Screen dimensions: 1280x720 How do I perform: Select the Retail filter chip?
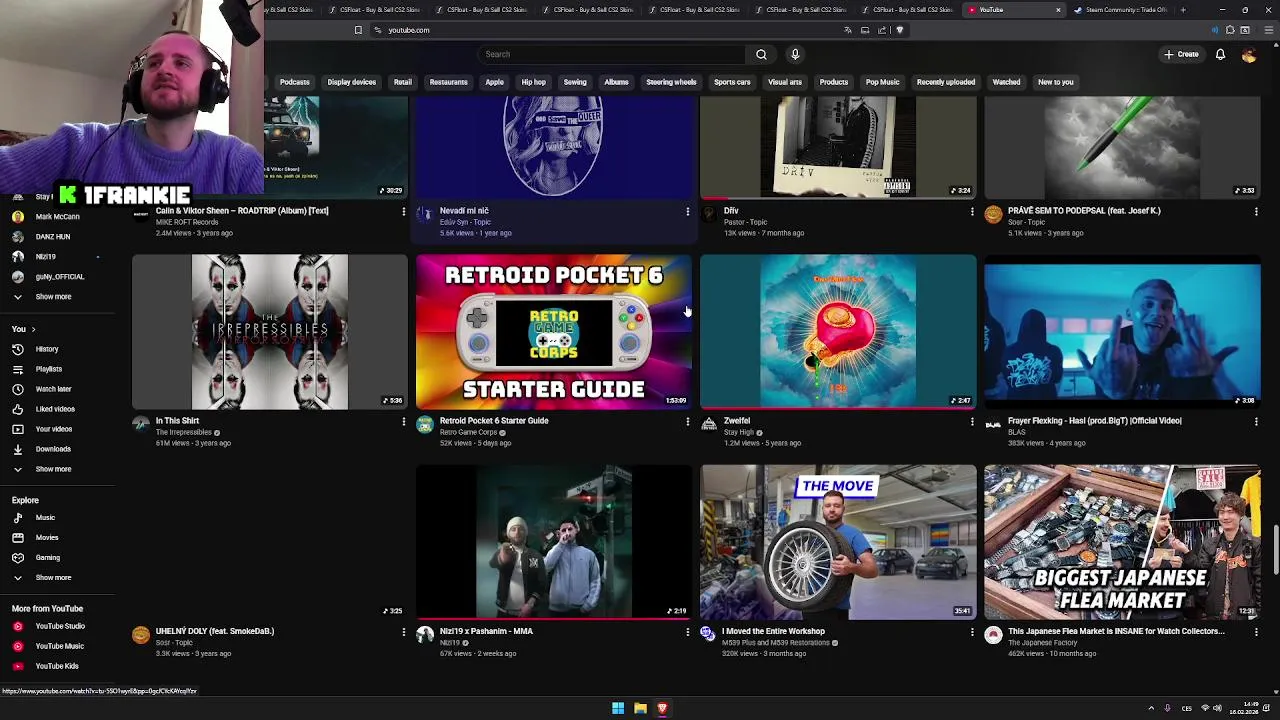coord(402,82)
